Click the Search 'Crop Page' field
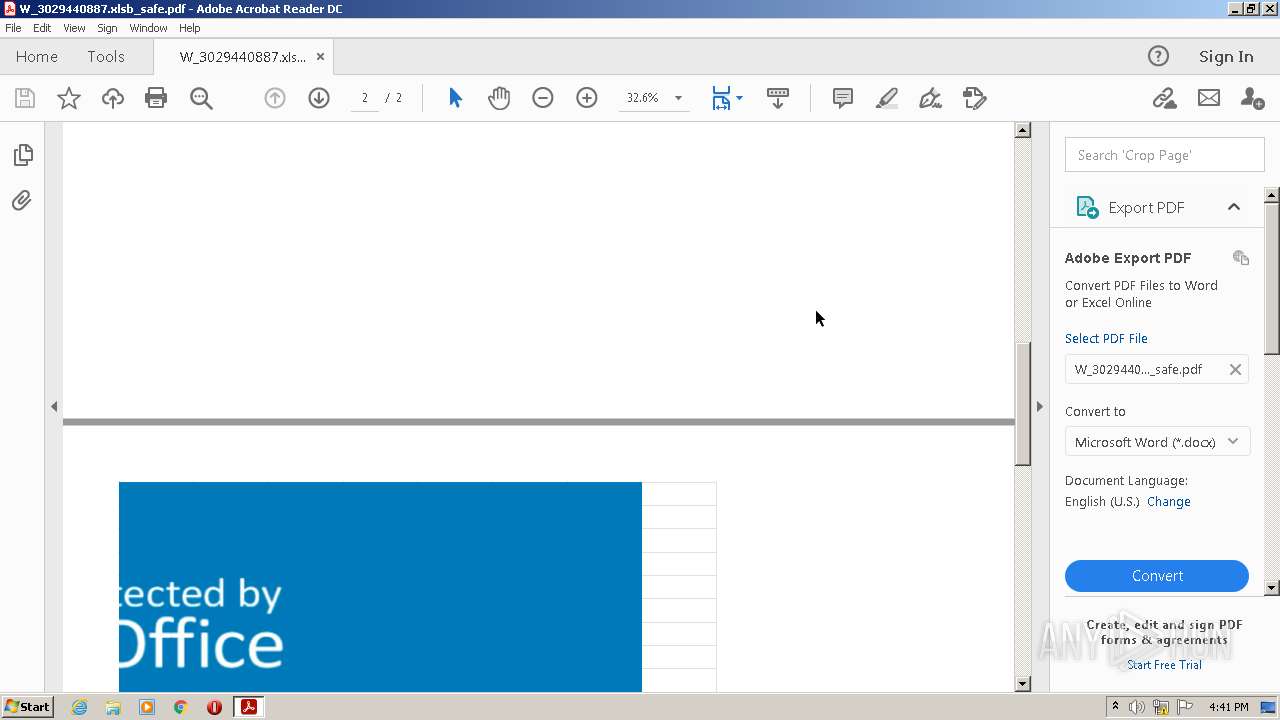This screenshot has width=1280, height=720. point(1165,155)
